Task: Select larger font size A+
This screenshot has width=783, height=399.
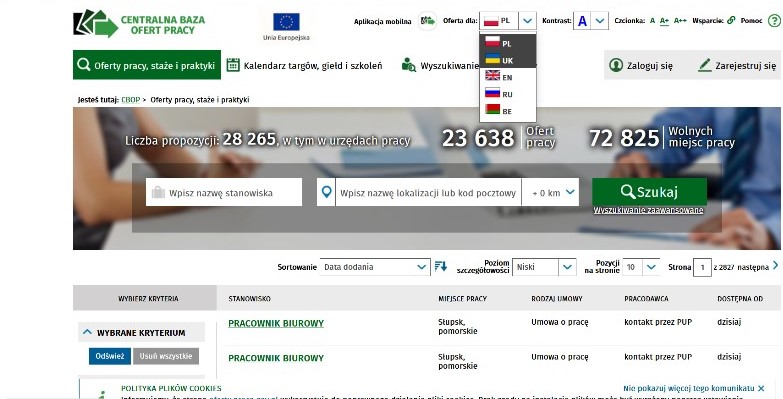Action: click(x=664, y=20)
